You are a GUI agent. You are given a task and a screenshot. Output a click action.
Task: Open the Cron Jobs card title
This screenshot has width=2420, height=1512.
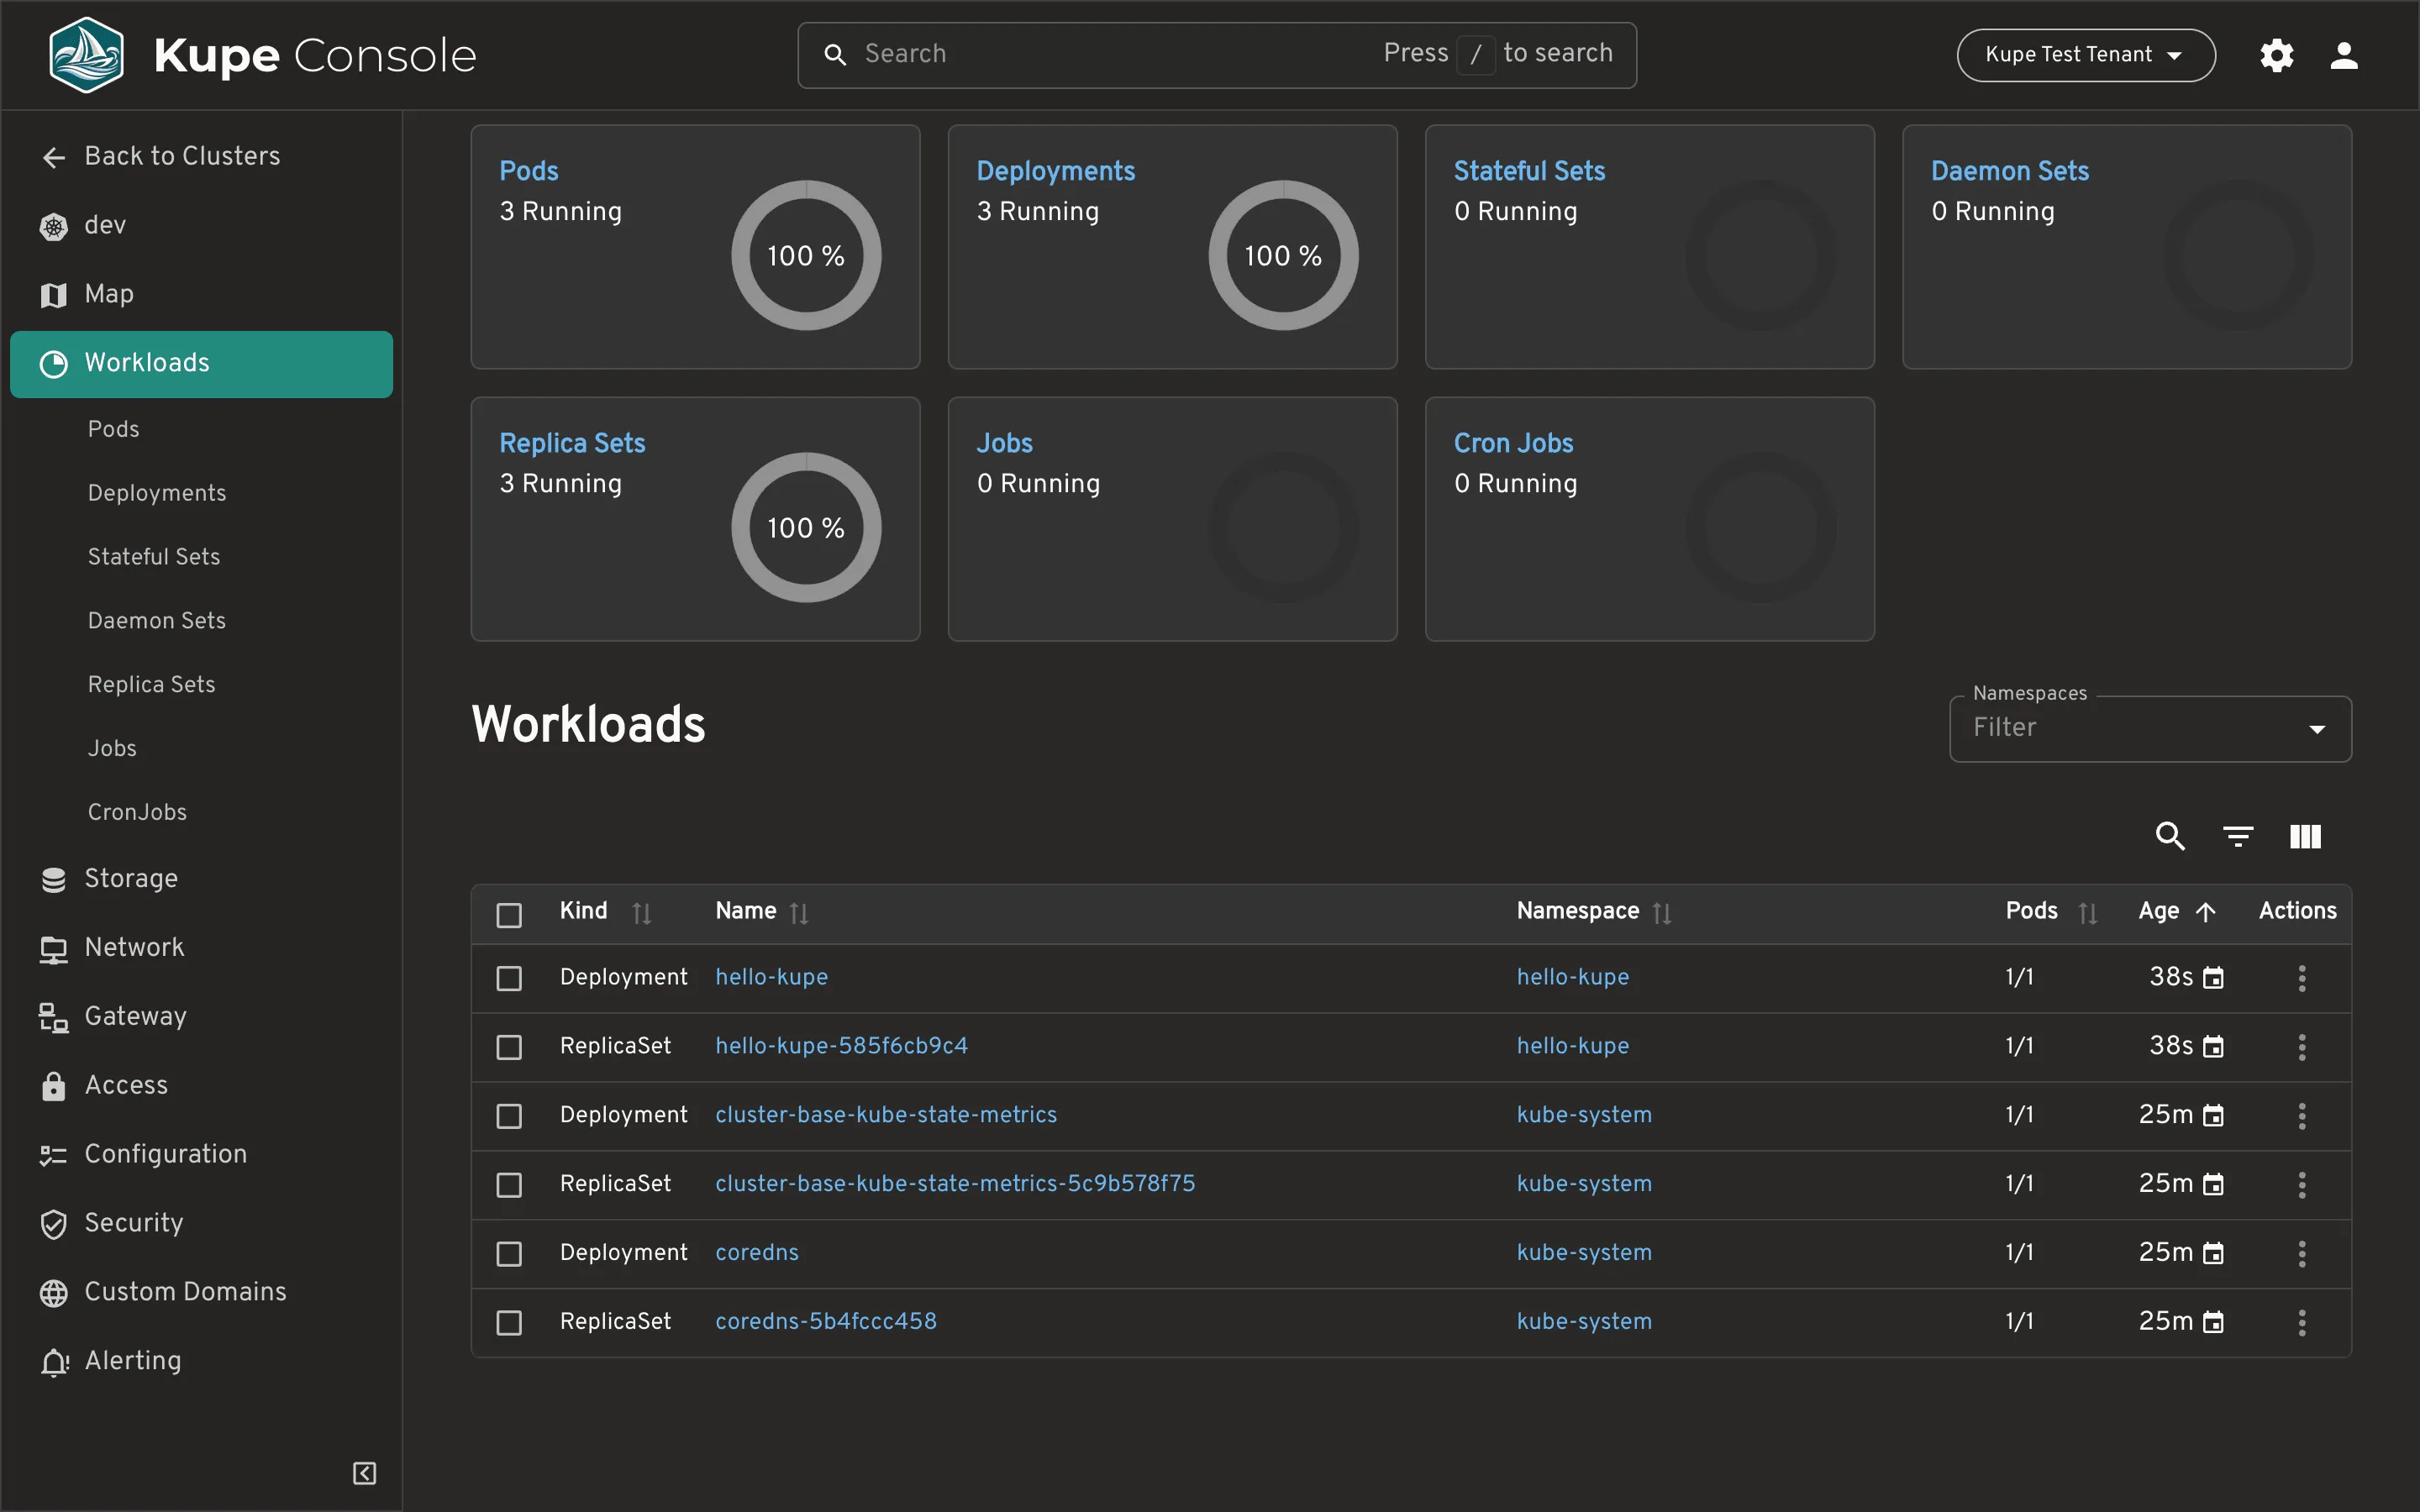tap(1513, 443)
